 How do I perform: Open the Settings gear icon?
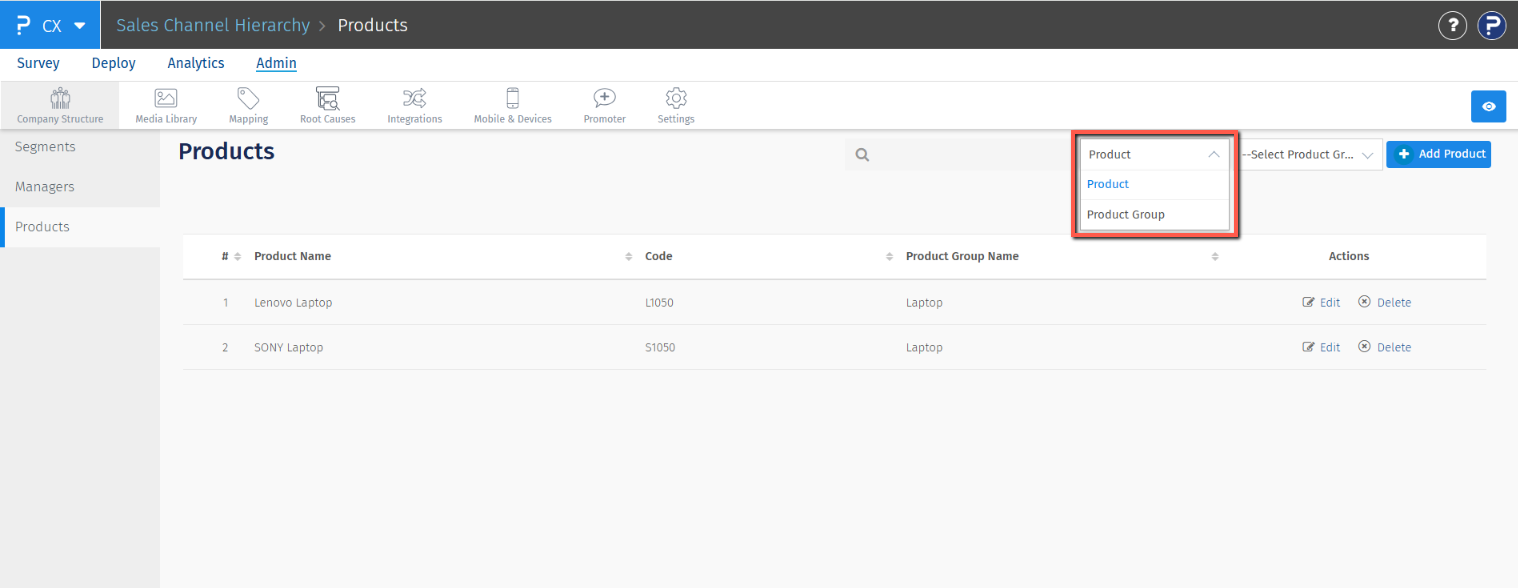[x=676, y=98]
